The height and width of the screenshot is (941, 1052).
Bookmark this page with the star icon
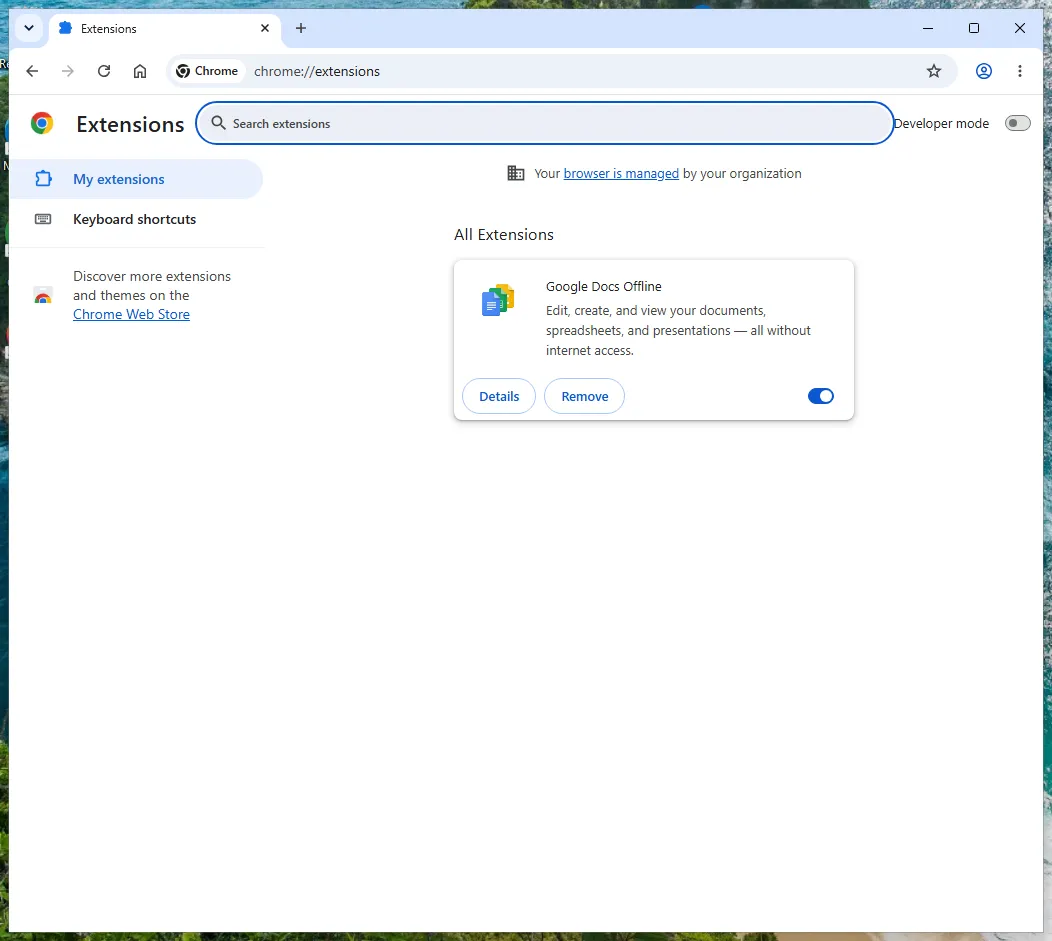pyautogui.click(x=934, y=71)
